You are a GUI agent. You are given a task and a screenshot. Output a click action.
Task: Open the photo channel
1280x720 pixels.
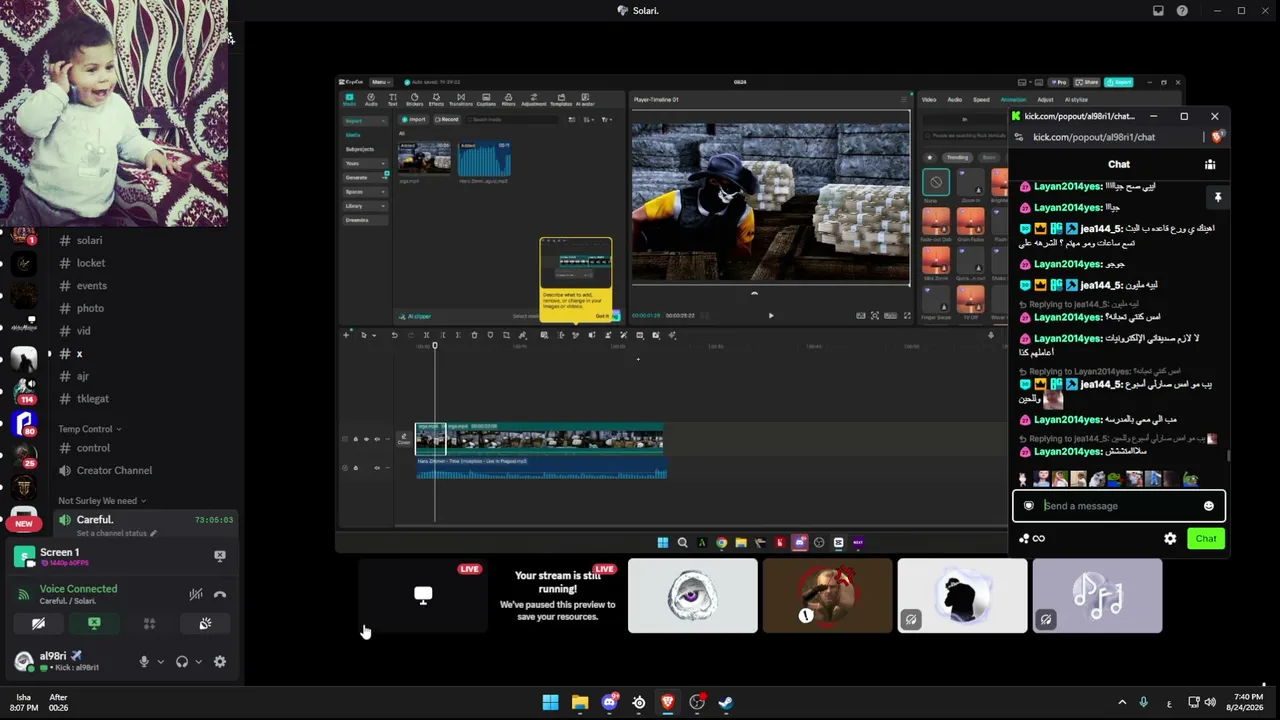[x=90, y=308]
